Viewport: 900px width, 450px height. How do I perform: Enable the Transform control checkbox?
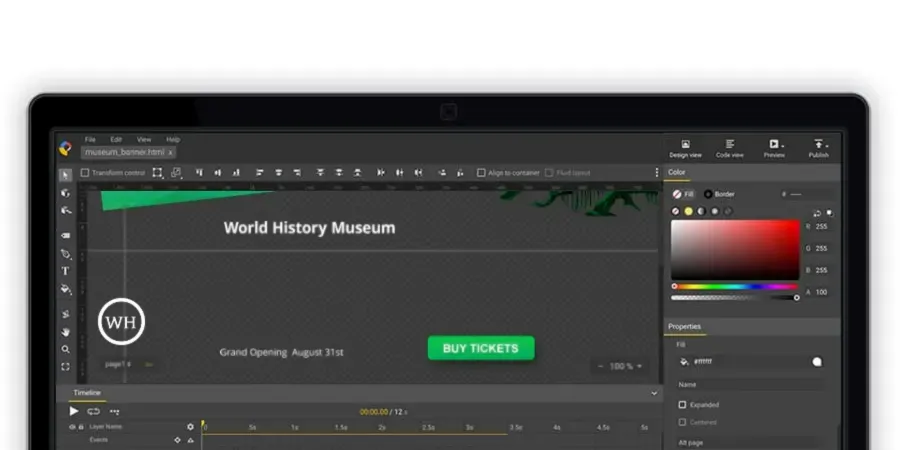coord(85,173)
